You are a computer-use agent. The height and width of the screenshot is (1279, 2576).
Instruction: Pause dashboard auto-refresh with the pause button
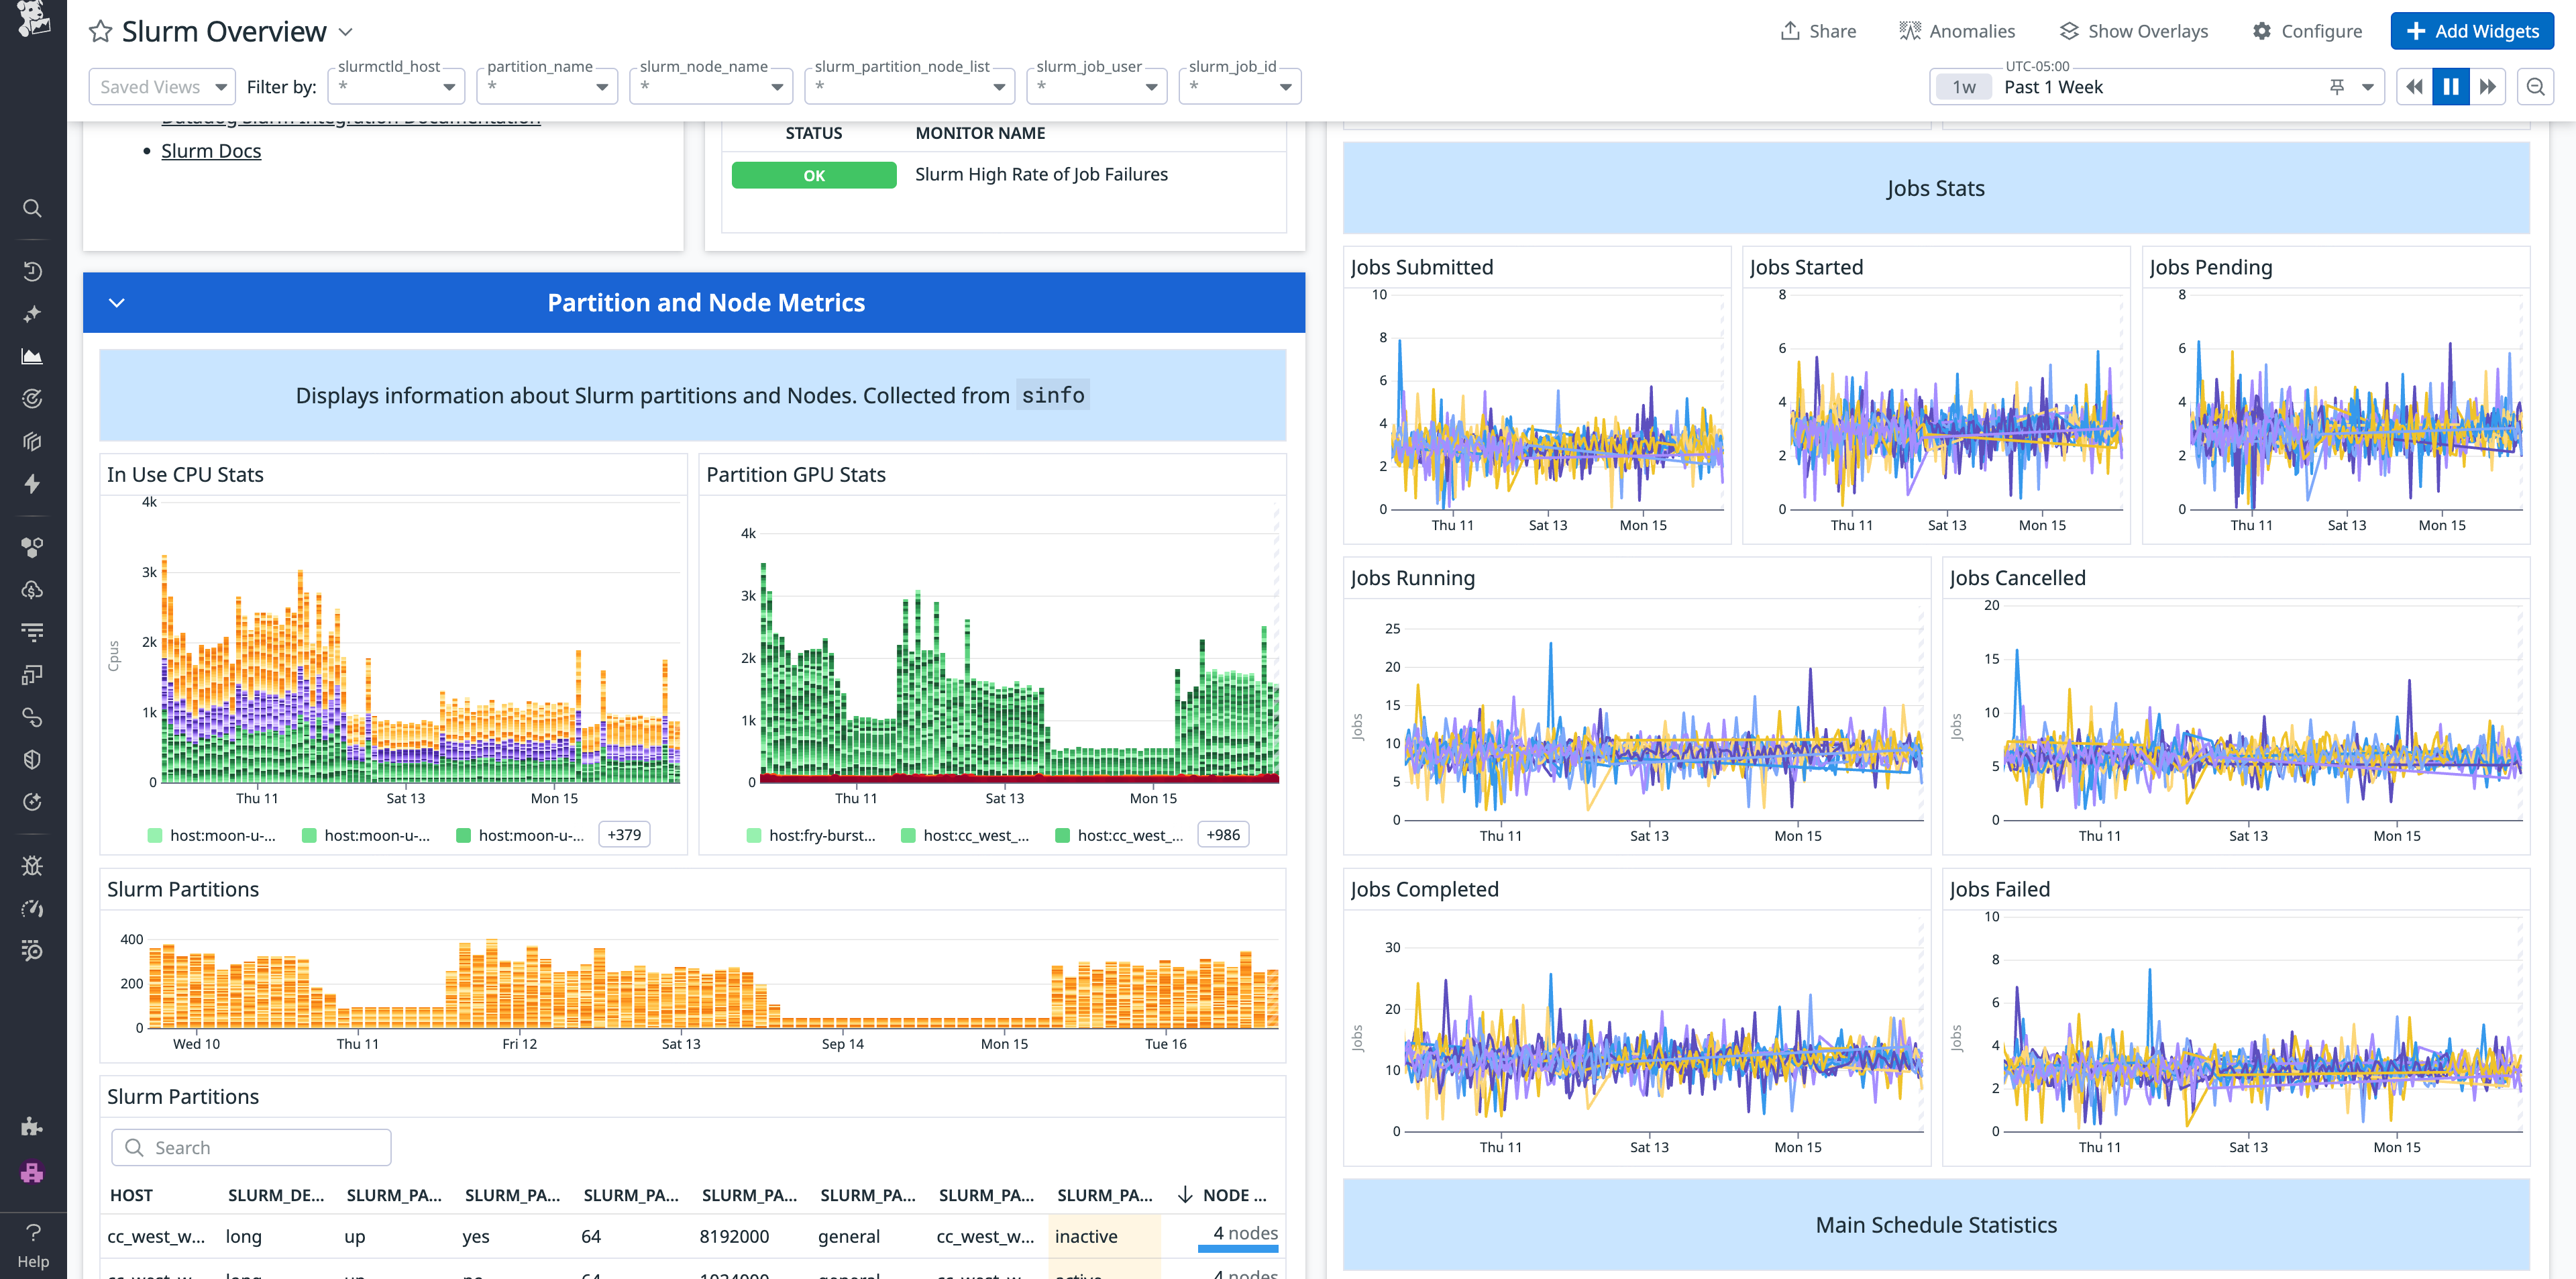pos(2450,86)
